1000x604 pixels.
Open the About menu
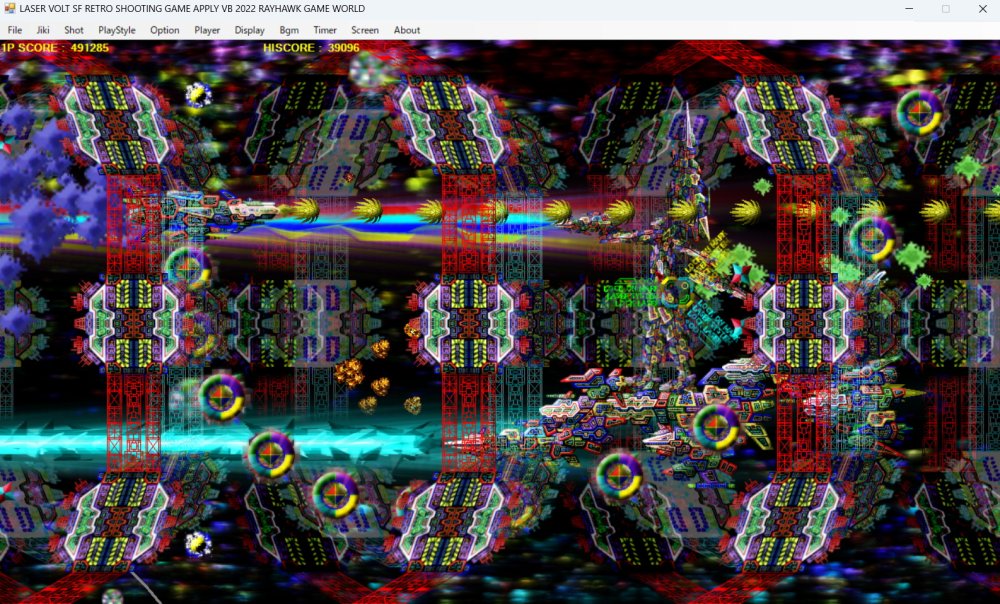[x=407, y=30]
